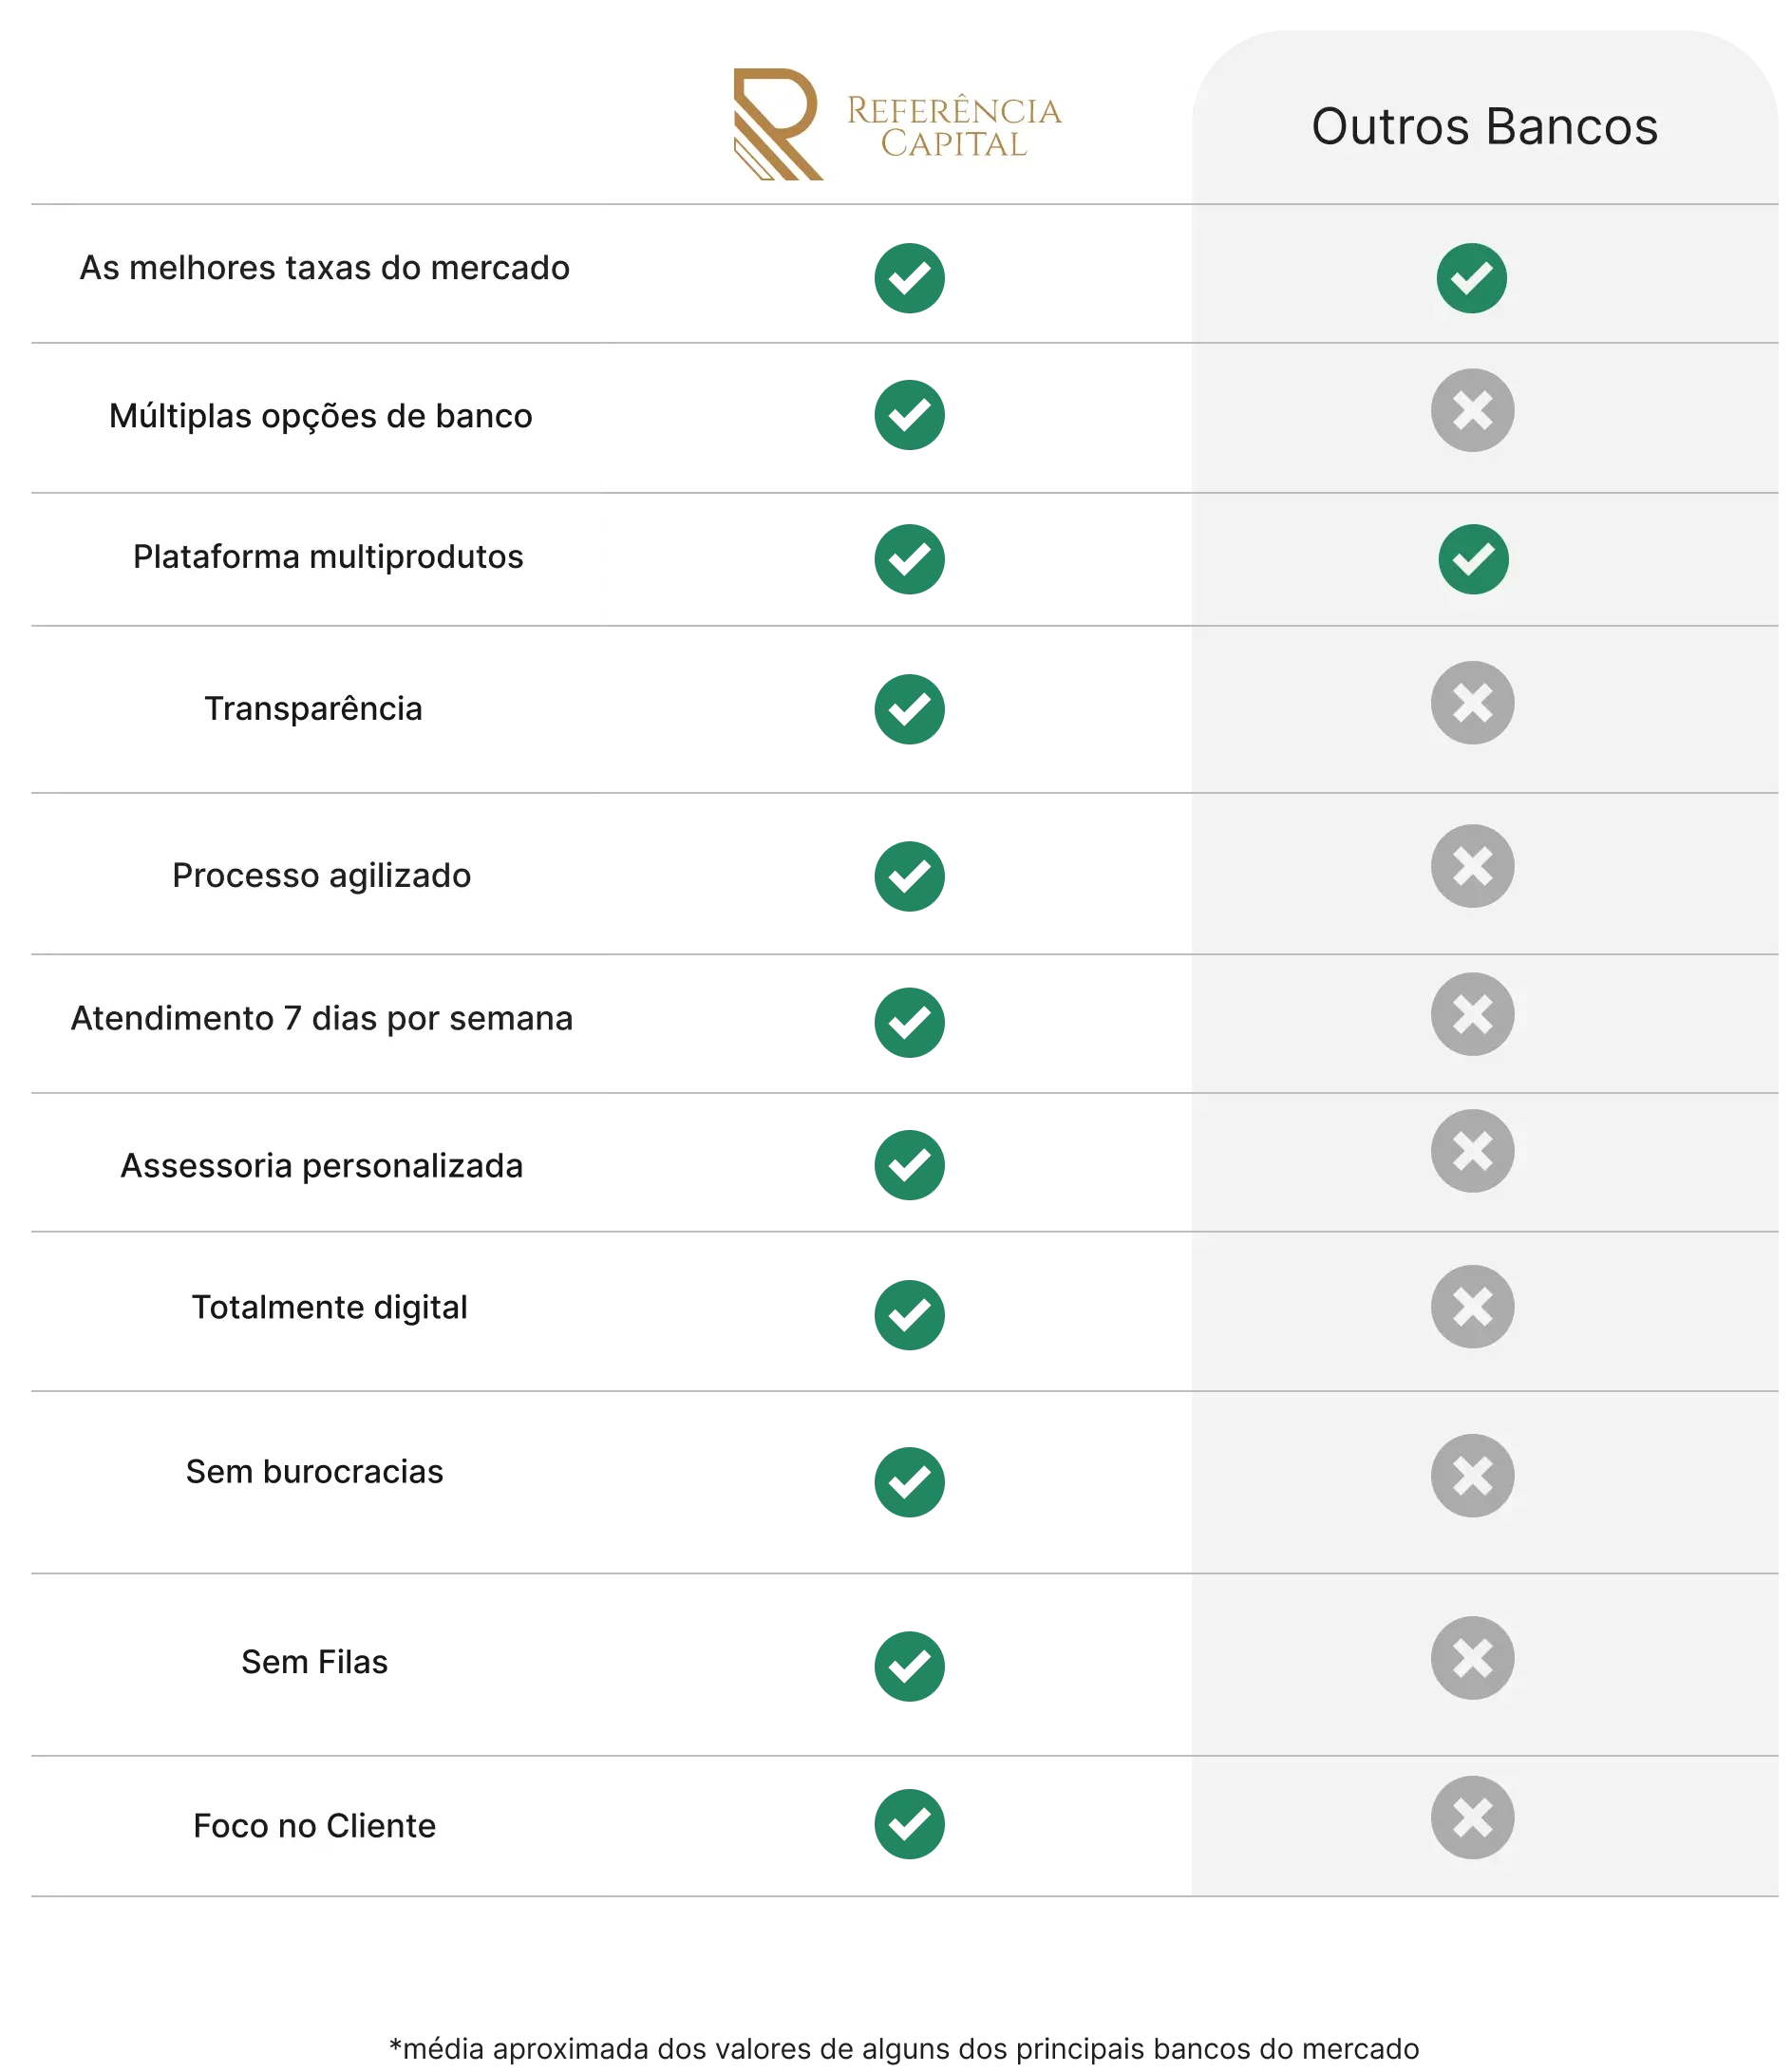The width and height of the screenshot is (1792, 2072).
Task: Click Outros Bancos check for Plataforma multiprodutos
Action: [x=1473, y=559]
